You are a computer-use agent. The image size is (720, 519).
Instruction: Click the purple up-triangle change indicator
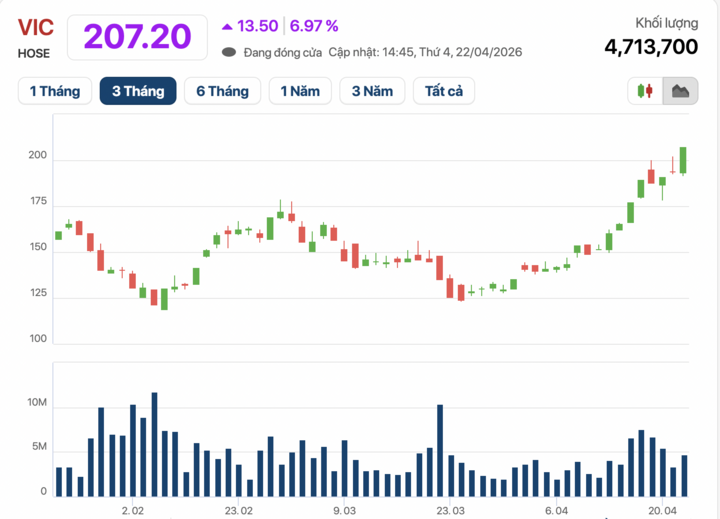click(x=227, y=26)
